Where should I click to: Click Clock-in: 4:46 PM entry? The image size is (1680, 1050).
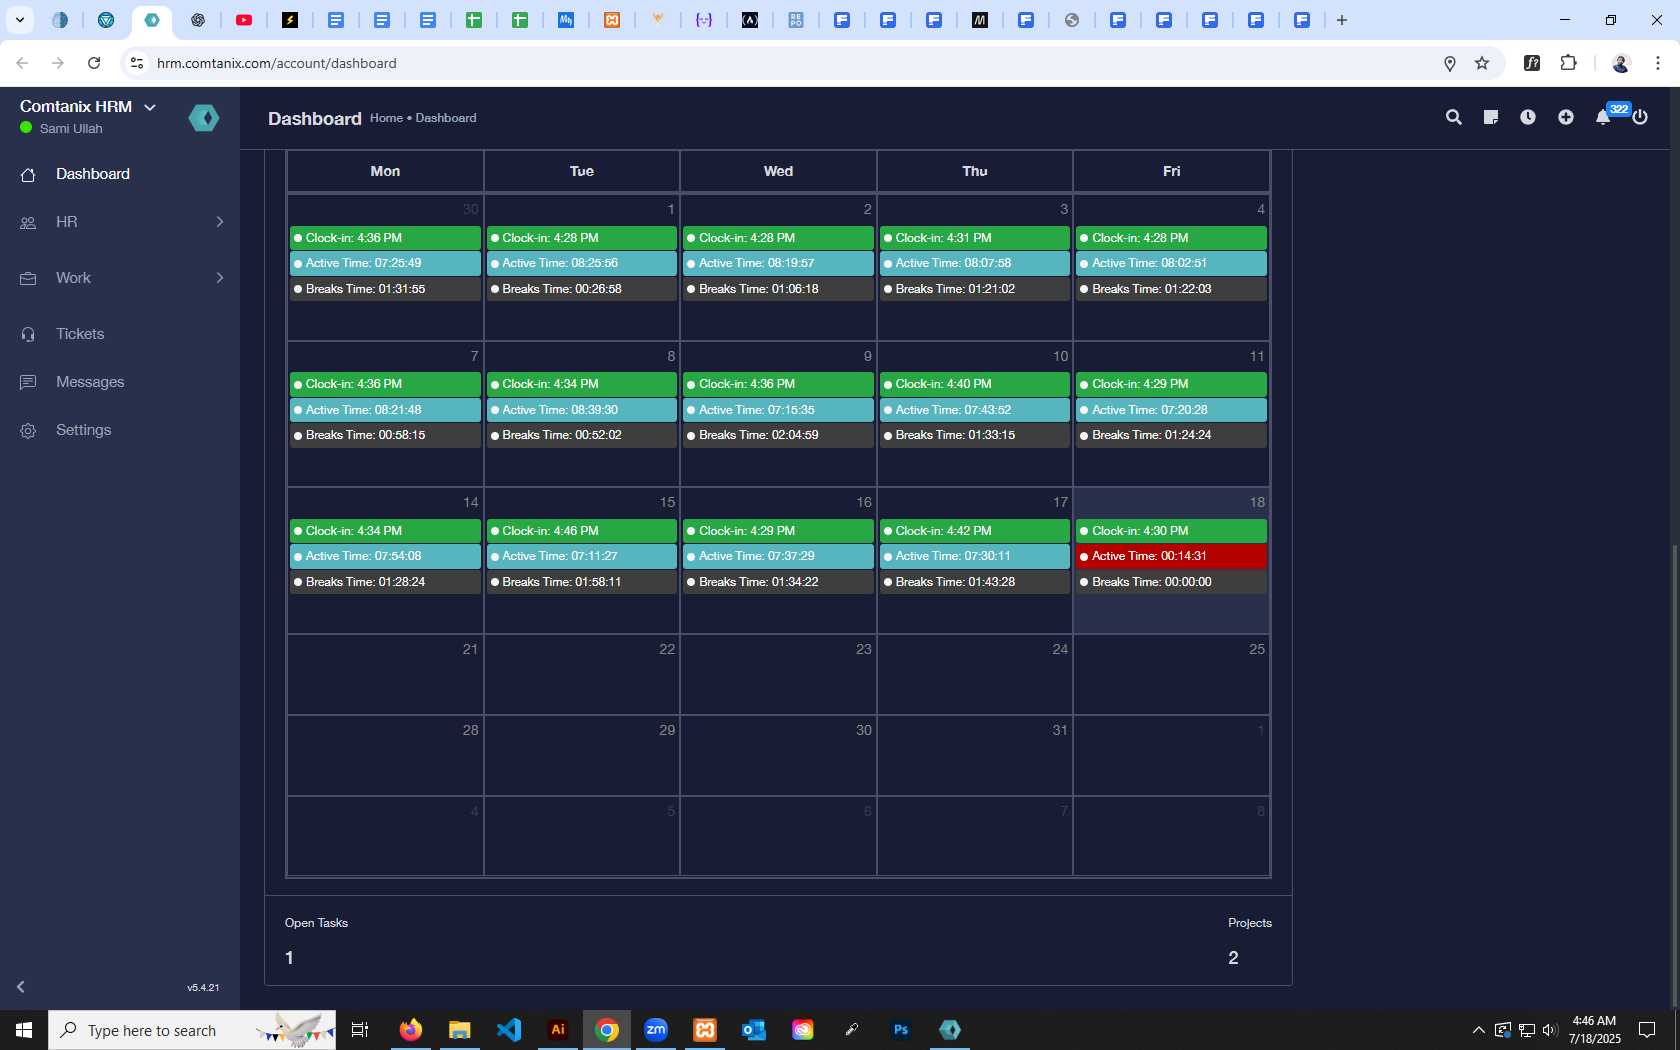coord(581,531)
